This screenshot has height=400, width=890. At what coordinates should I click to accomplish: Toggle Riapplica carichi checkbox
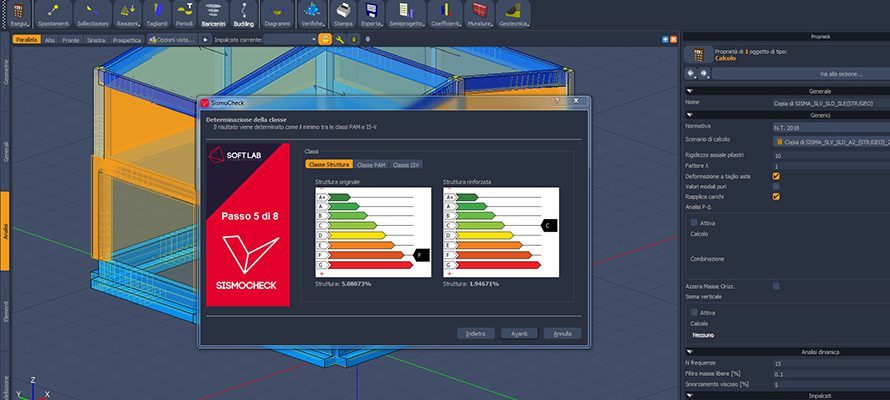(x=776, y=196)
